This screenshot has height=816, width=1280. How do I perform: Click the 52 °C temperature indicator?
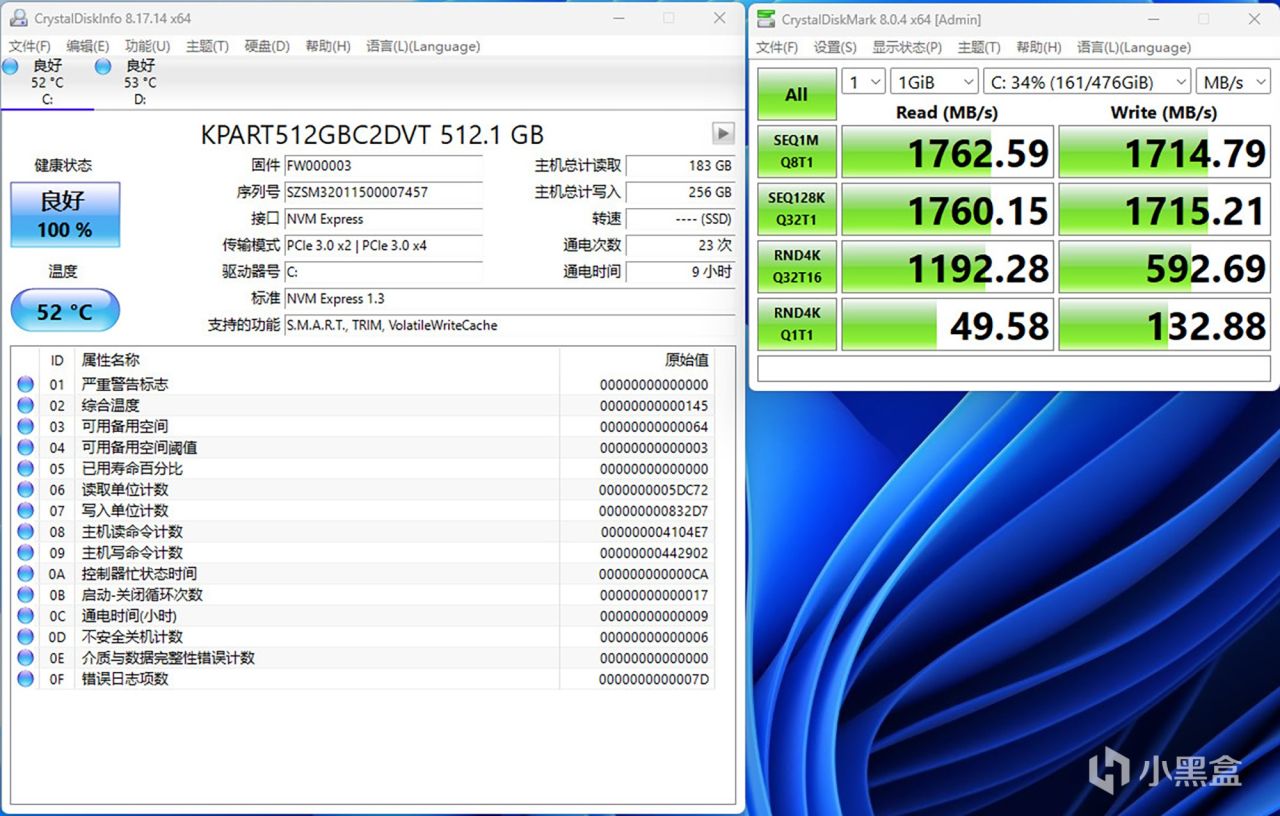pos(65,312)
